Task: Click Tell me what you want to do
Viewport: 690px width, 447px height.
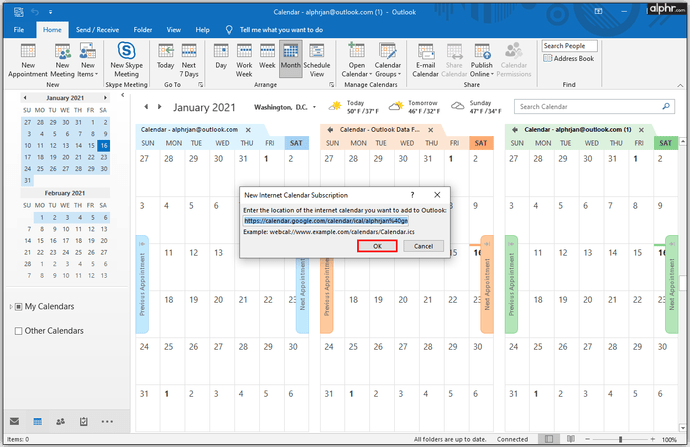Action: 281,30
